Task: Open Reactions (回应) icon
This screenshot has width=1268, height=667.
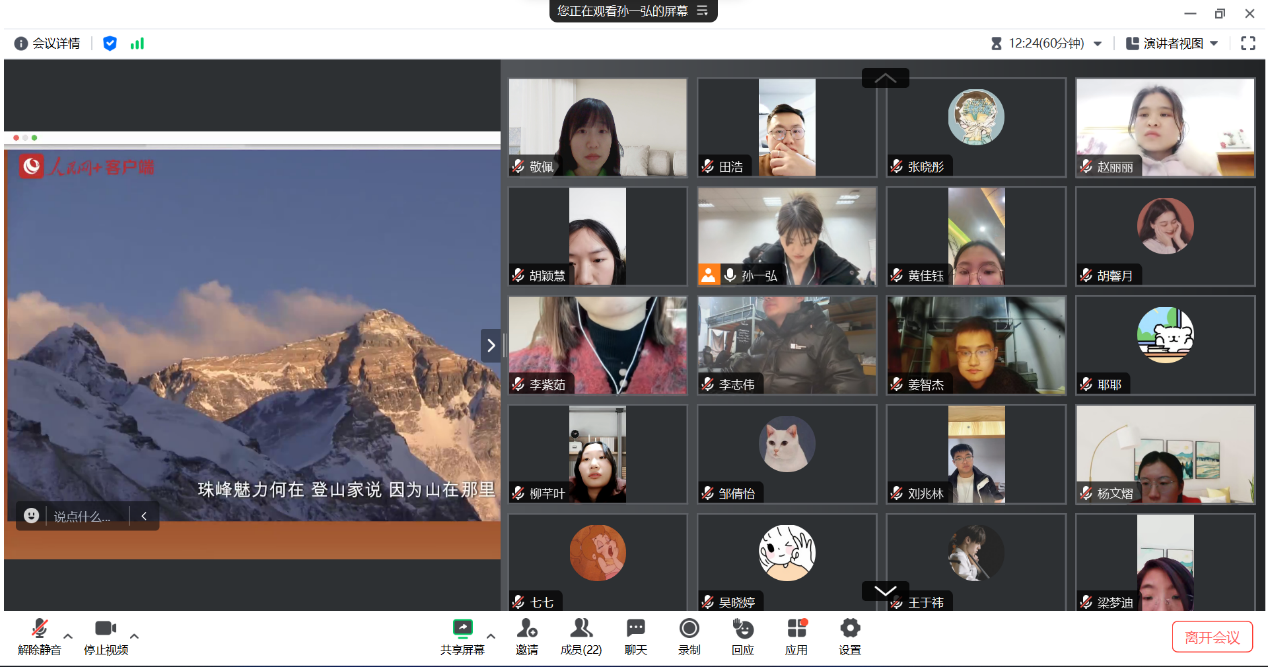Action: point(742,629)
